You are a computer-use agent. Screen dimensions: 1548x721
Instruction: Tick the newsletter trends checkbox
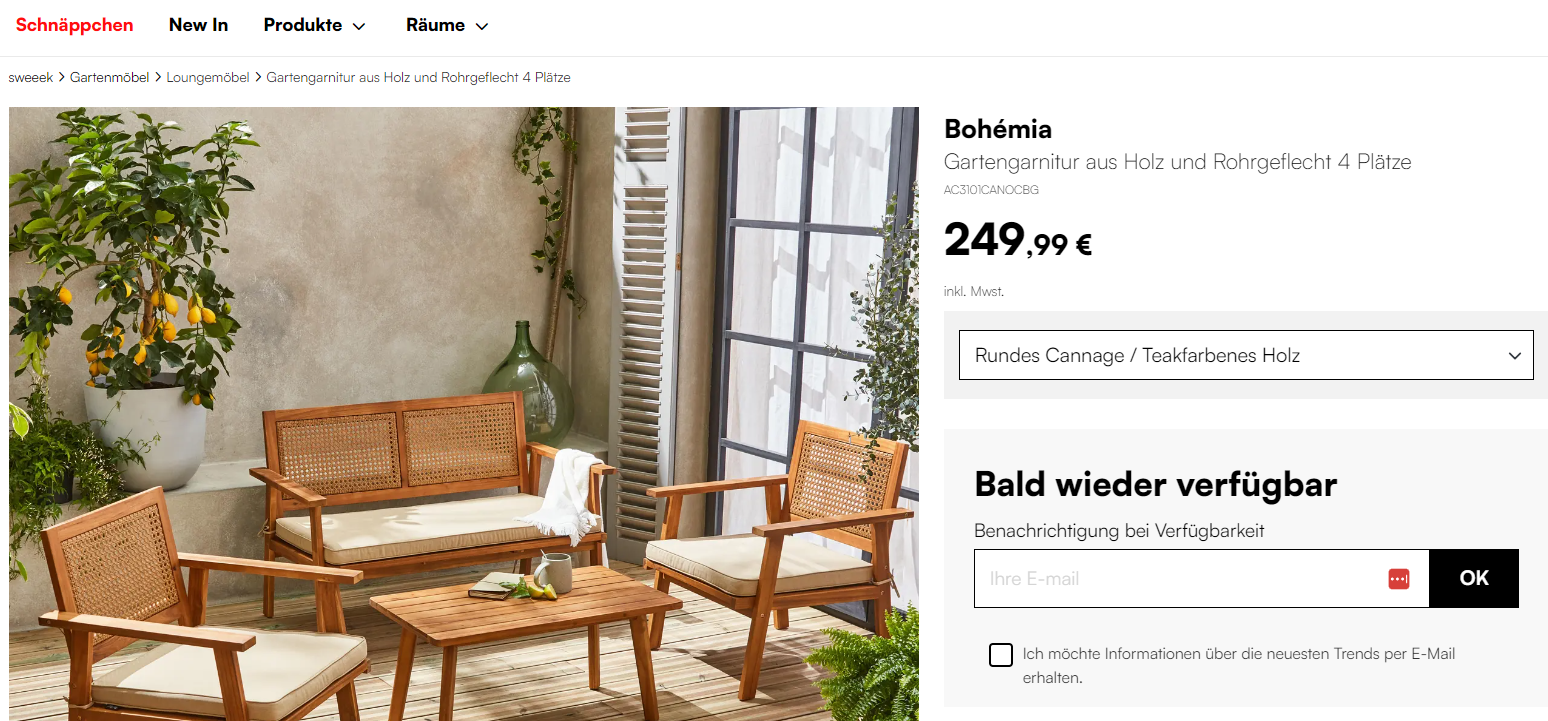tap(1000, 655)
